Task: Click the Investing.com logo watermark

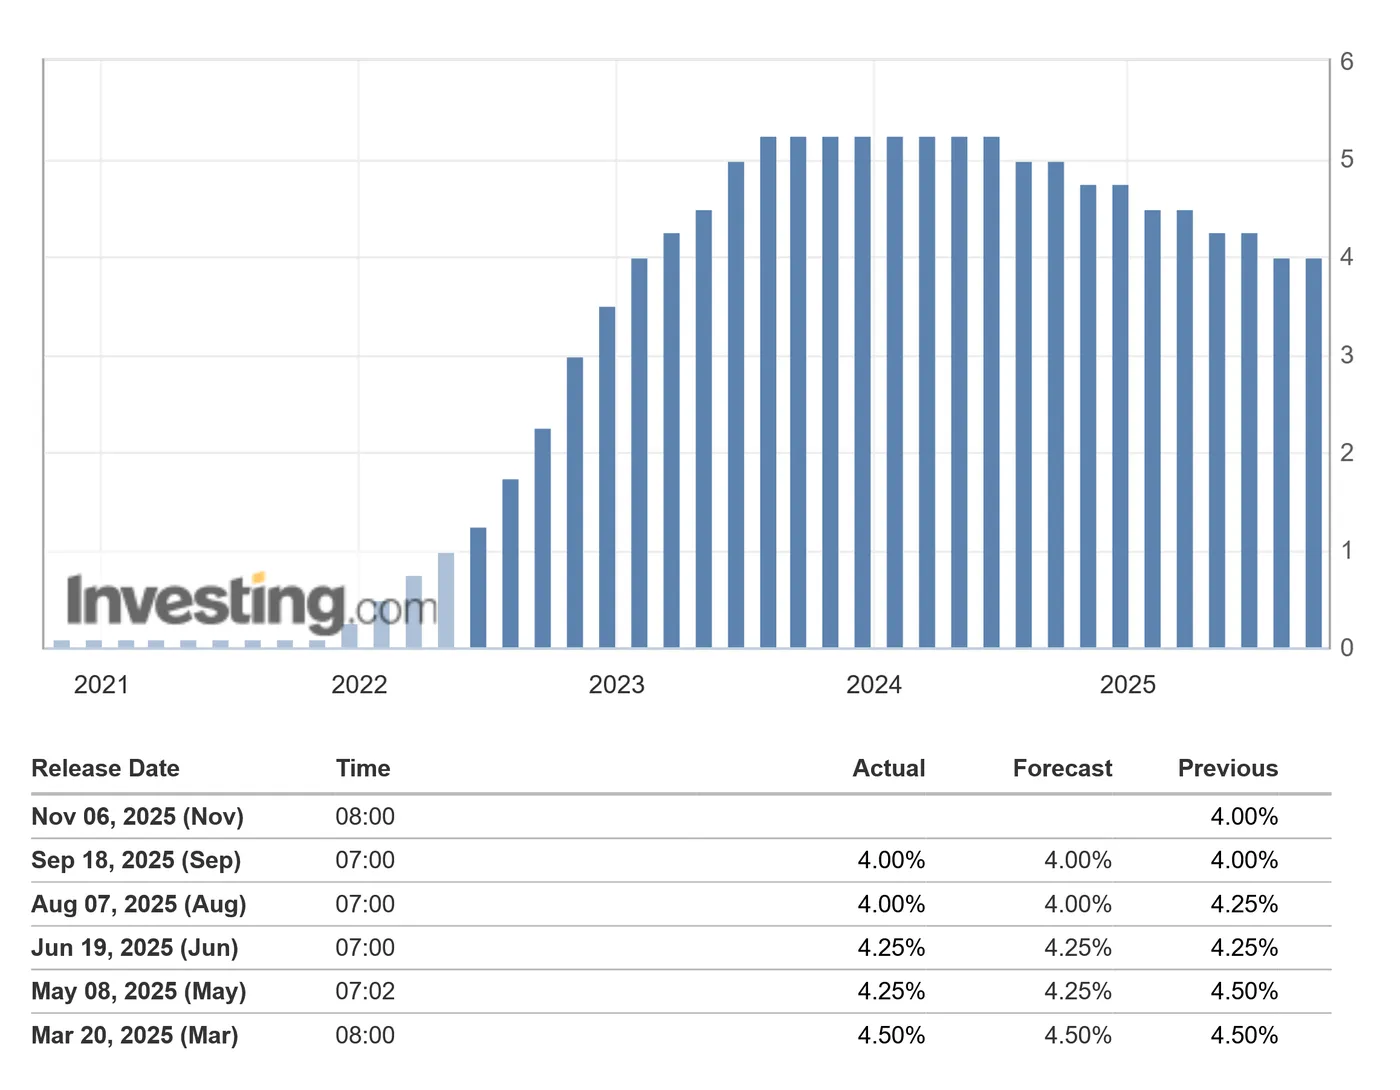Action: [250, 603]
